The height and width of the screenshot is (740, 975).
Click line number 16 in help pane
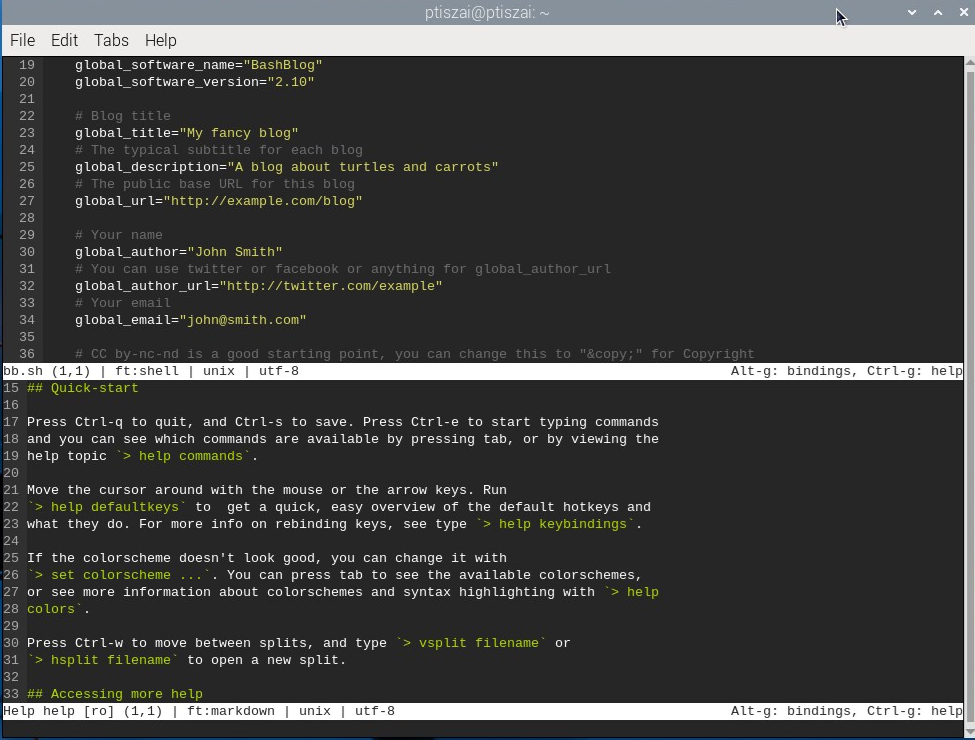pos(11,405)
